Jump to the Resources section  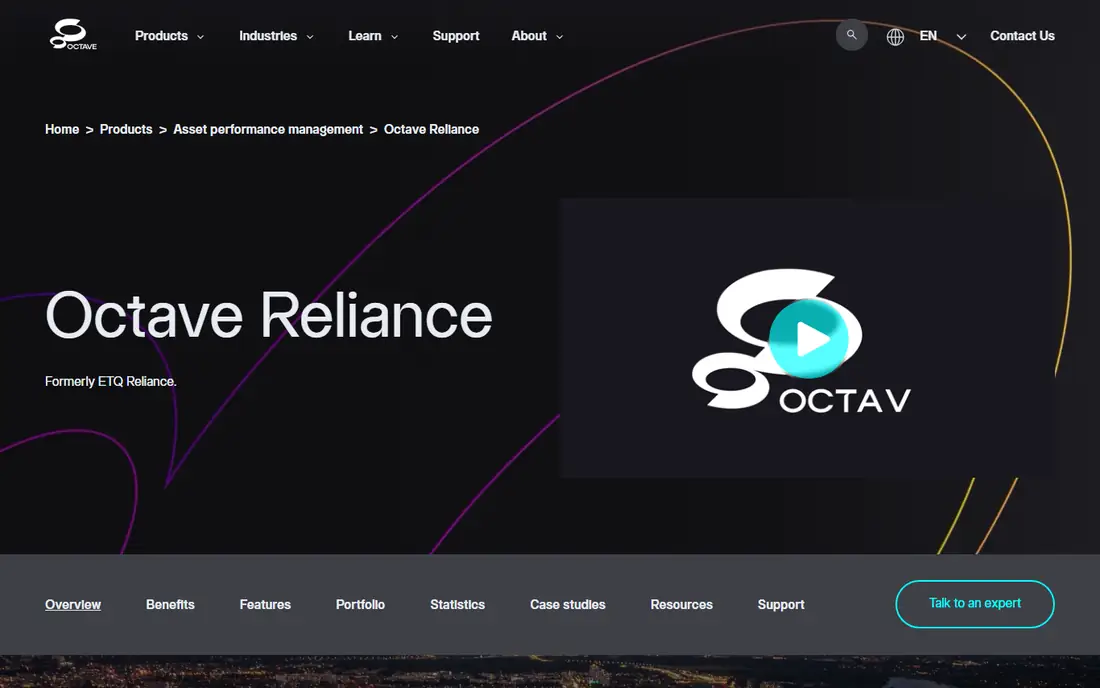click(681, 605)
